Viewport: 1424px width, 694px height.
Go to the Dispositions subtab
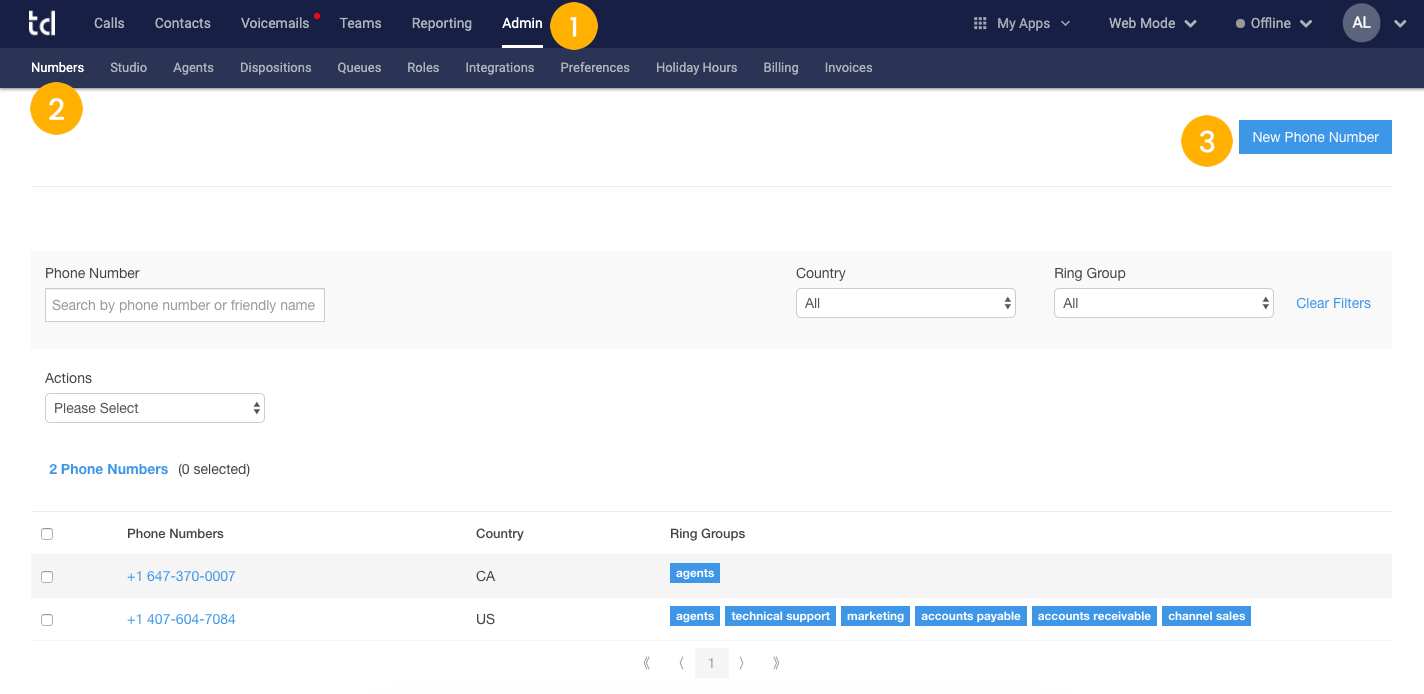276,68
